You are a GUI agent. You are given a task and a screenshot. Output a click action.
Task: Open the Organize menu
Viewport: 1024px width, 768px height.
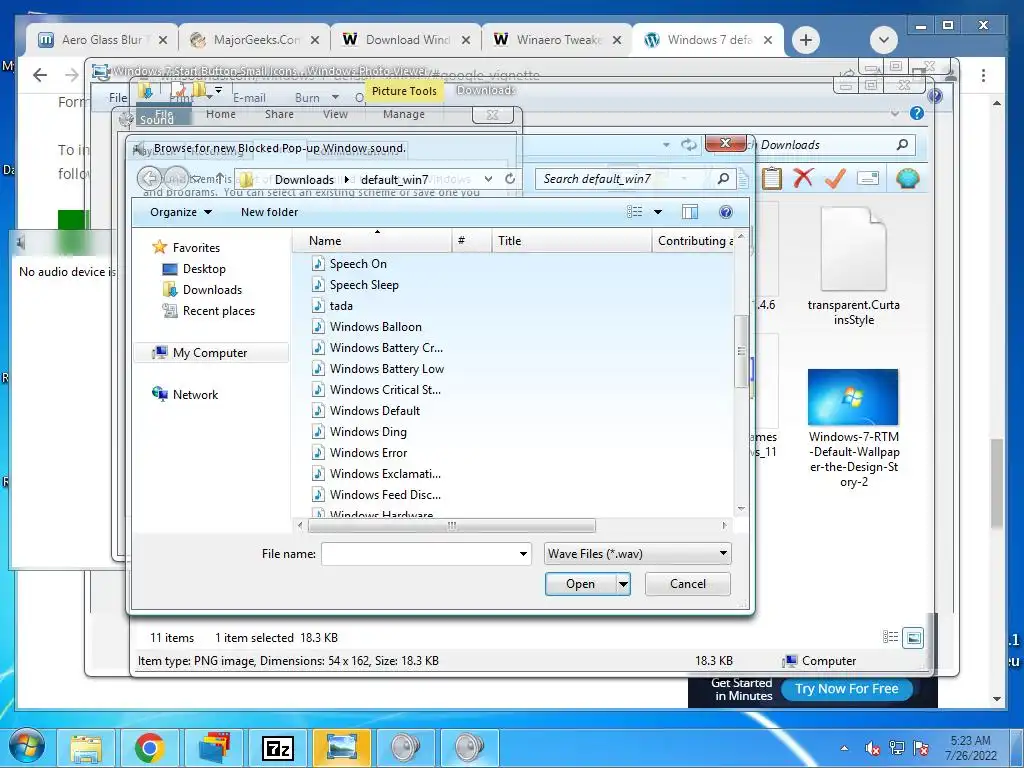(x=181, y=212)
